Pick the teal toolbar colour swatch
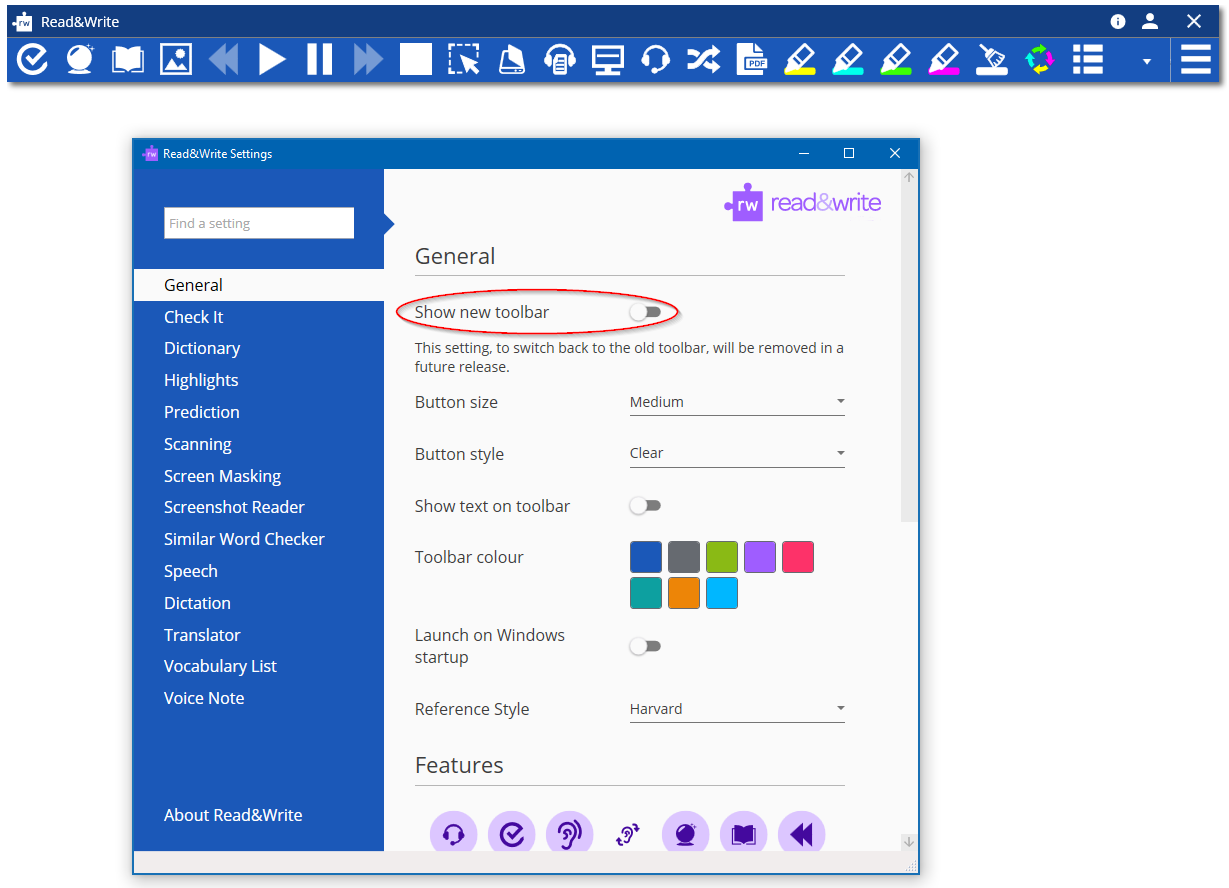 (x=646, y=593)
